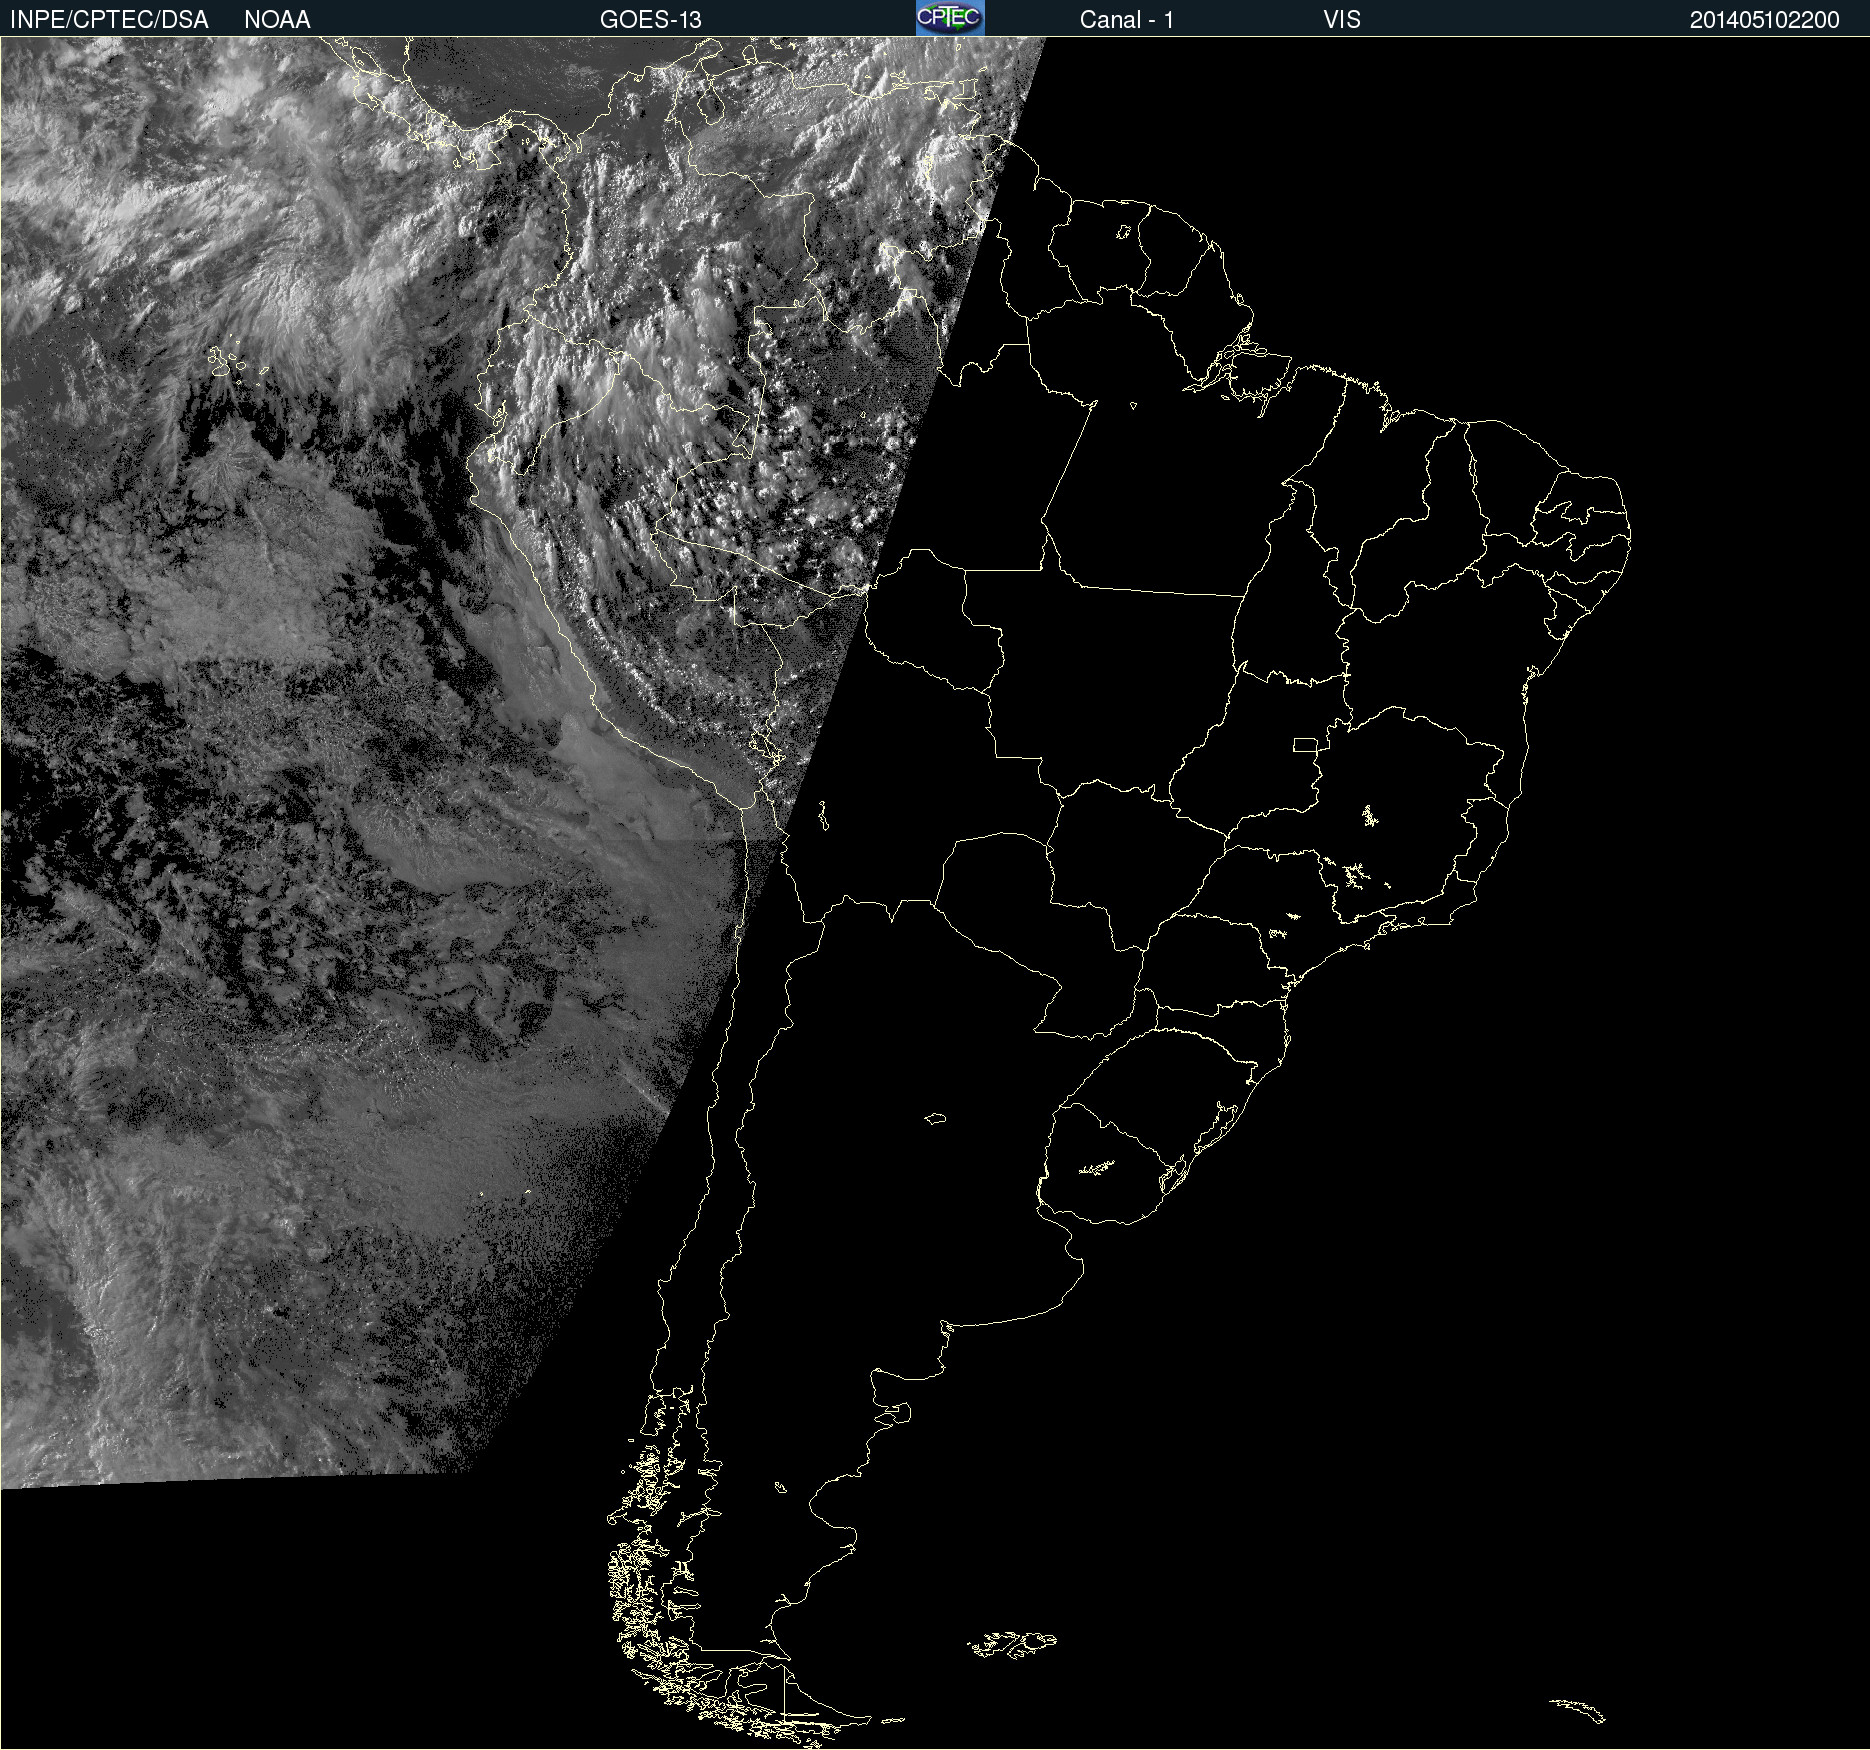1870x1750 pixels.
Task: Click the 201405102200 timestamp
Action: tap(1765, 20)
